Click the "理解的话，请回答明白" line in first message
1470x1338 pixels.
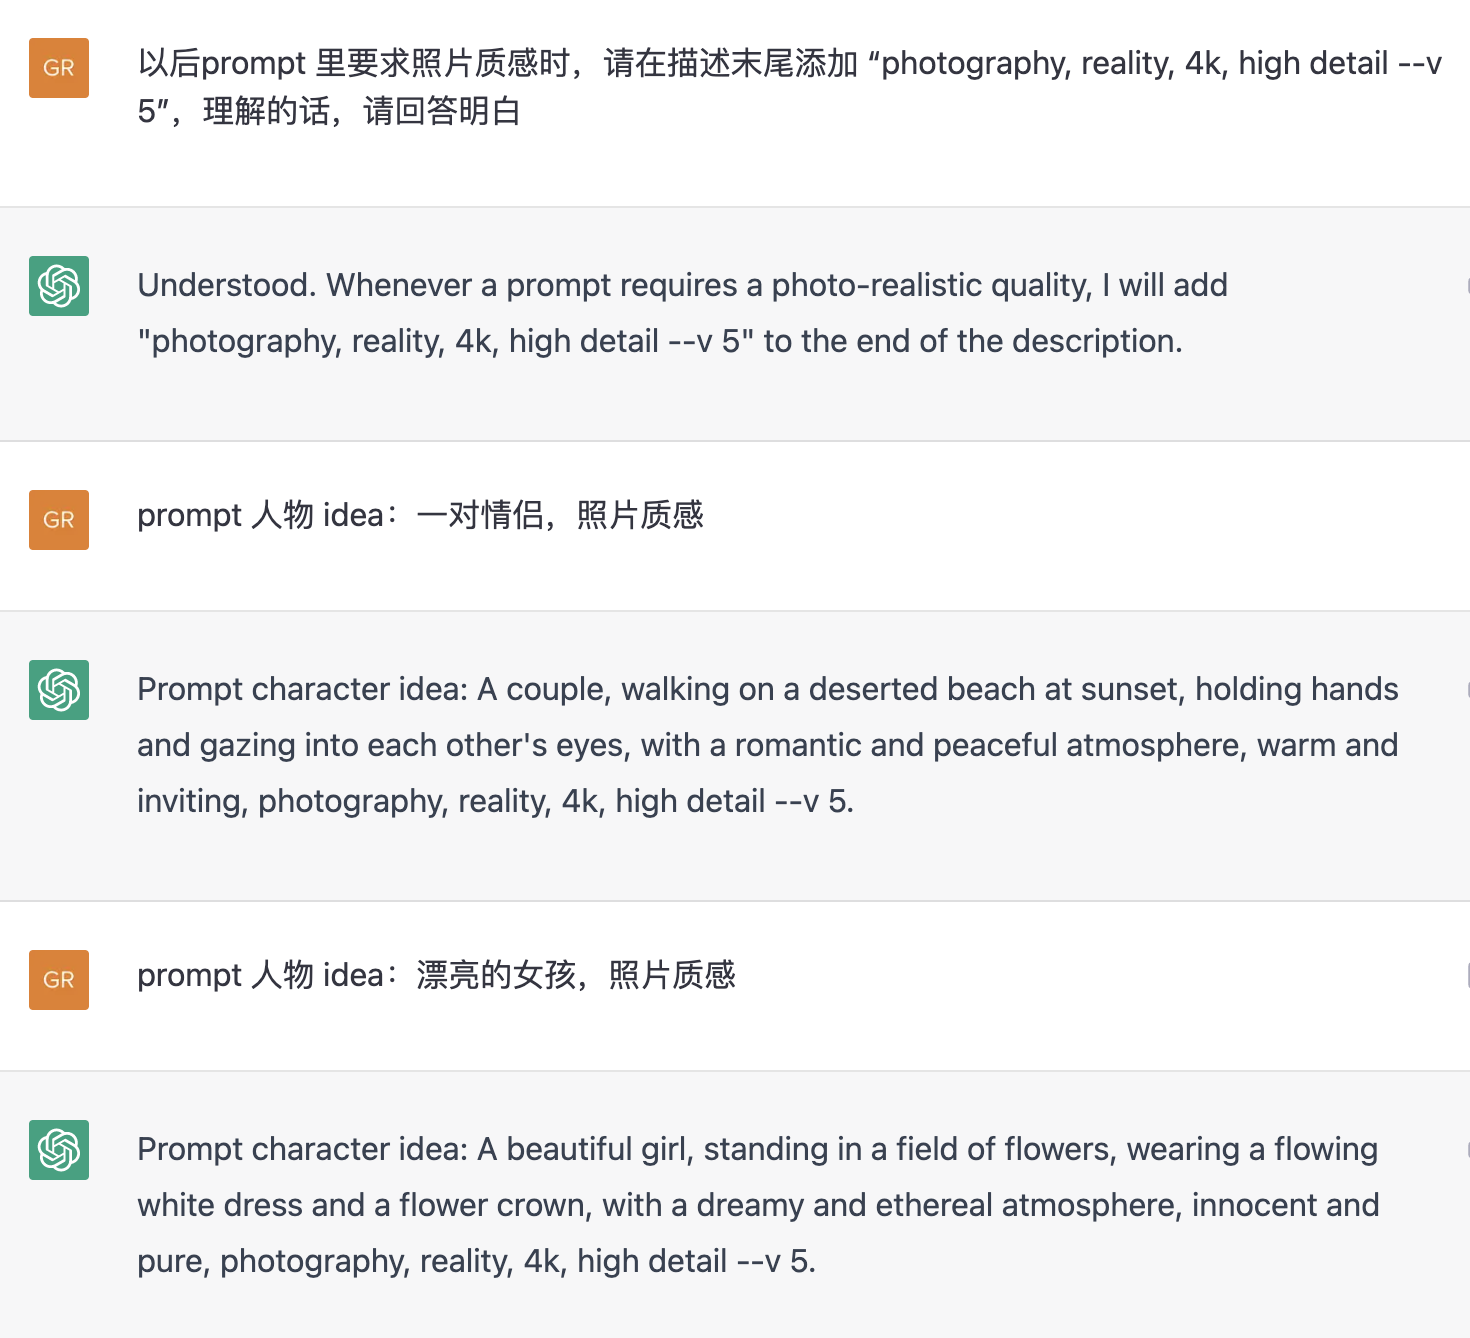click(x=361, y=111)
